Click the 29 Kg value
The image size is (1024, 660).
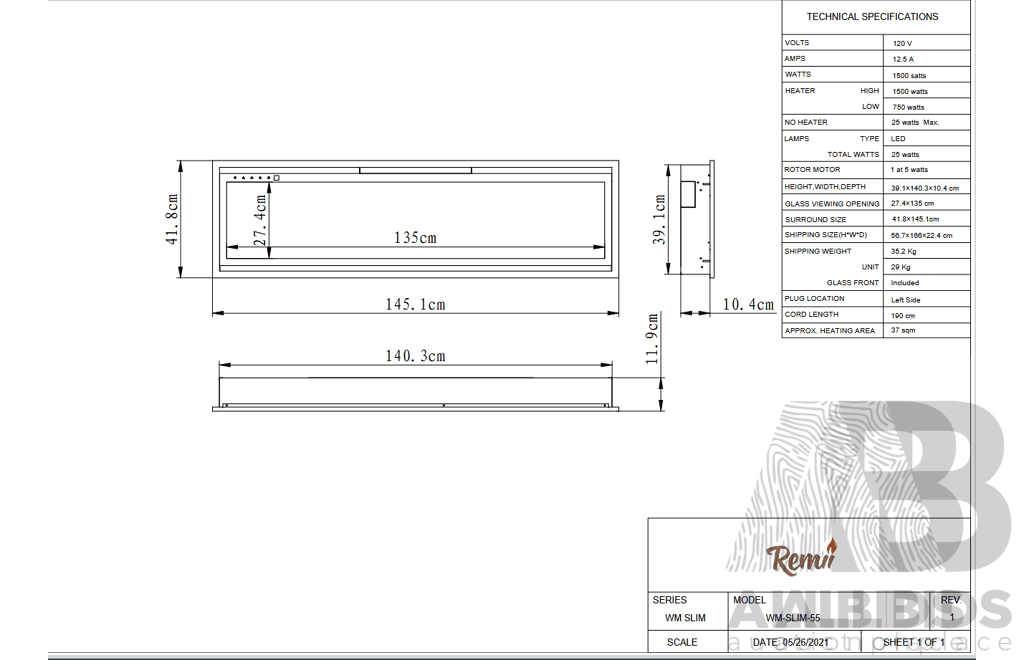pyautogui.click(x=900, y=267)
